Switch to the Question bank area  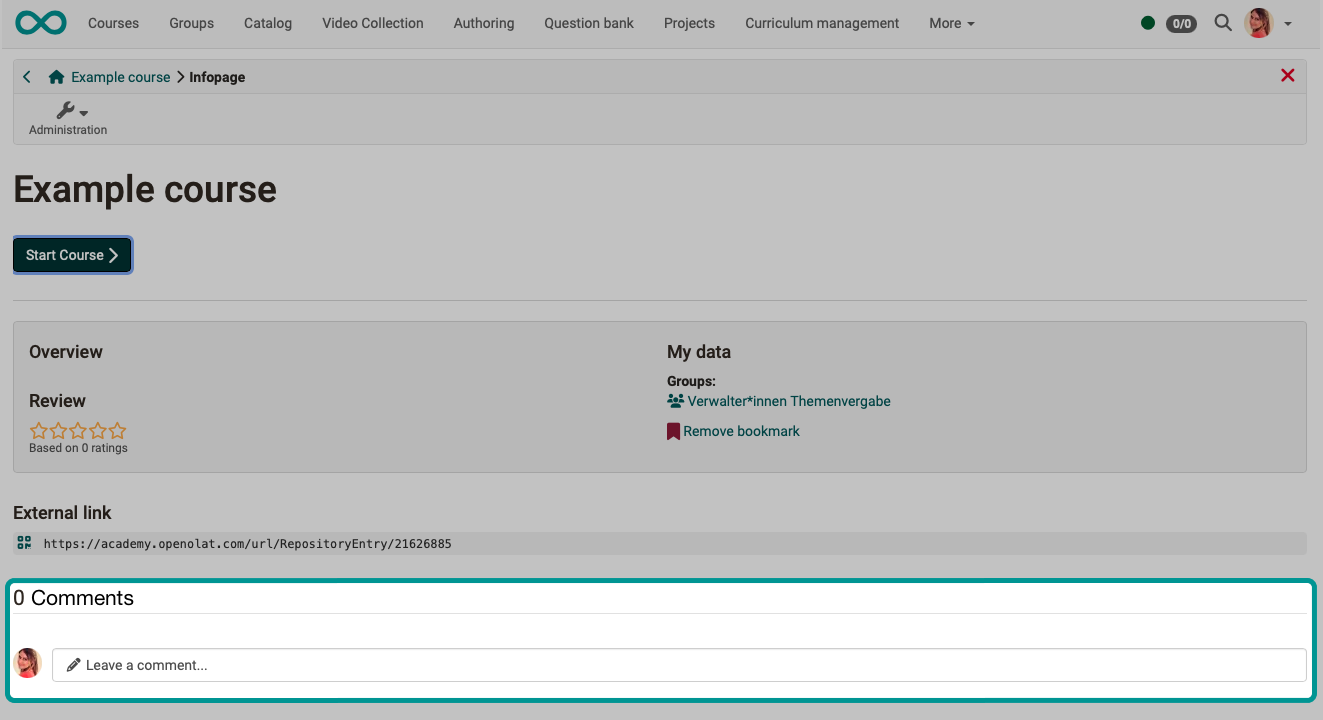588,22
